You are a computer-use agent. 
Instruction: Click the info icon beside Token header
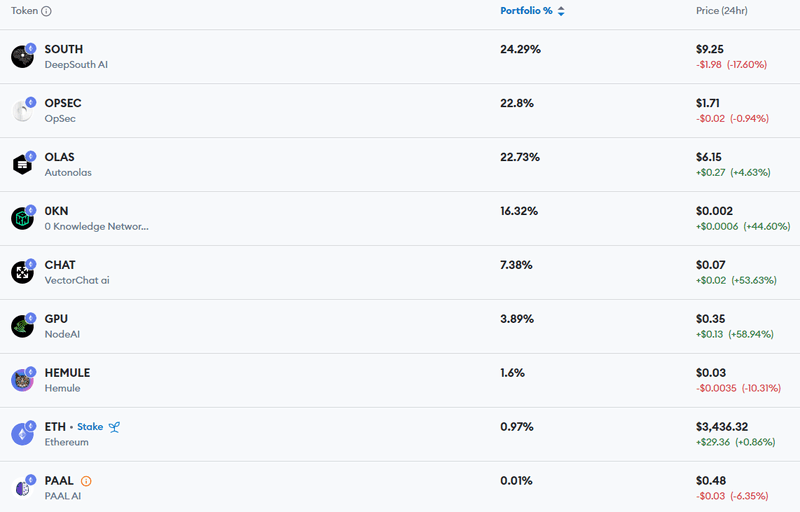[47, 11]
